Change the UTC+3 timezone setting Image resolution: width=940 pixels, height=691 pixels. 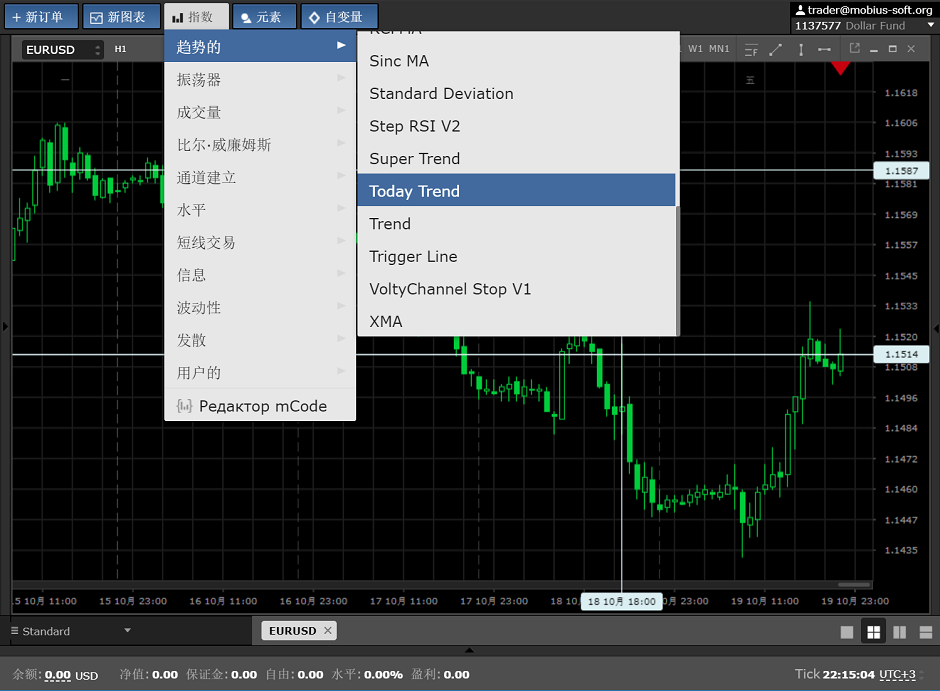[x=897, y=674]
